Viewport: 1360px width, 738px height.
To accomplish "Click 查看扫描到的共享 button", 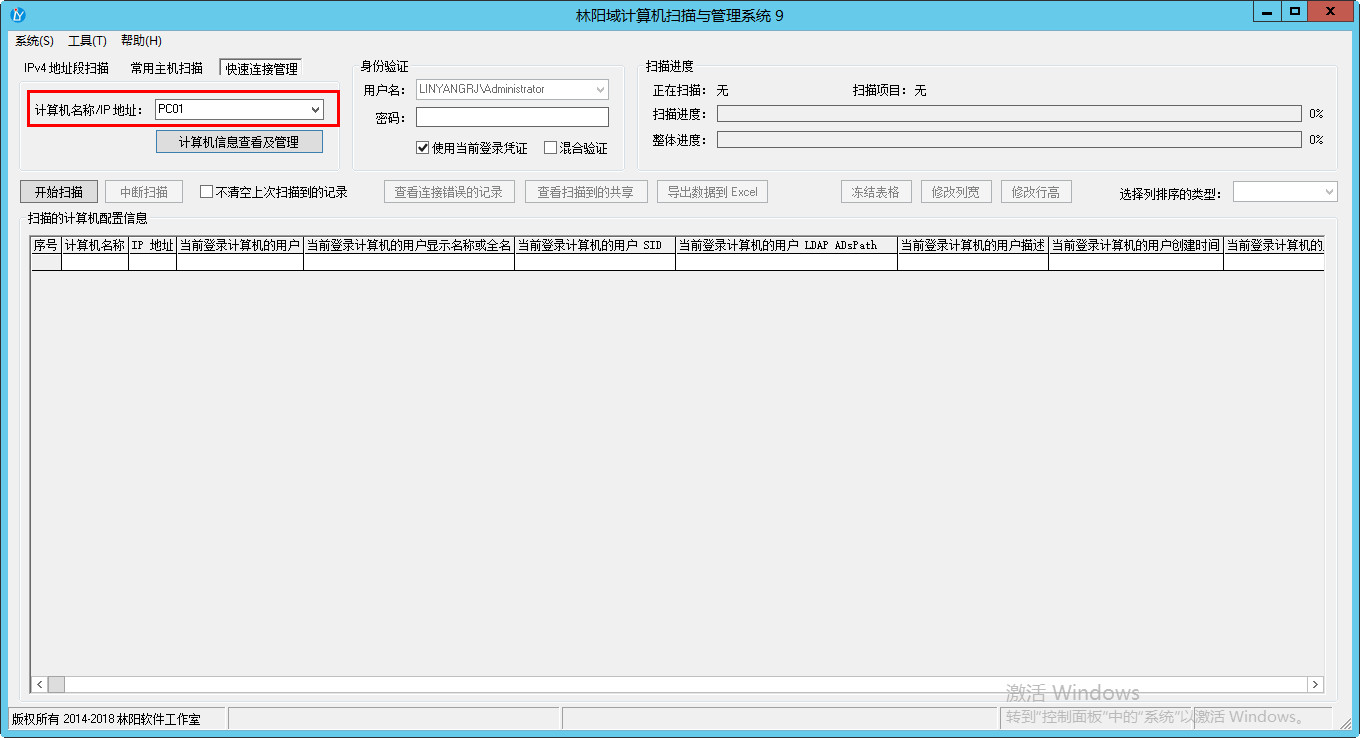I will click(586, 192).
